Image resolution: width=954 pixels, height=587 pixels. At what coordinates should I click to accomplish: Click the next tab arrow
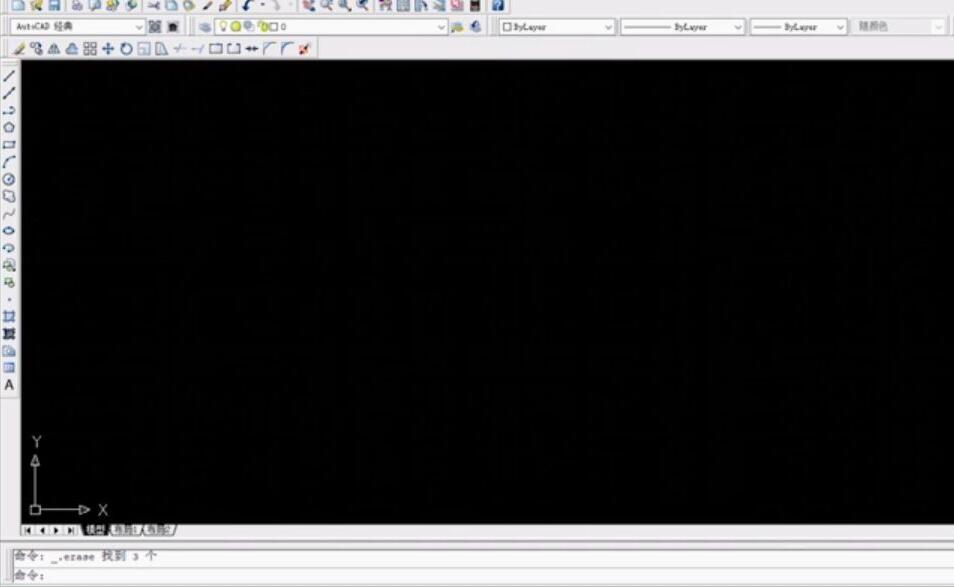56,530
